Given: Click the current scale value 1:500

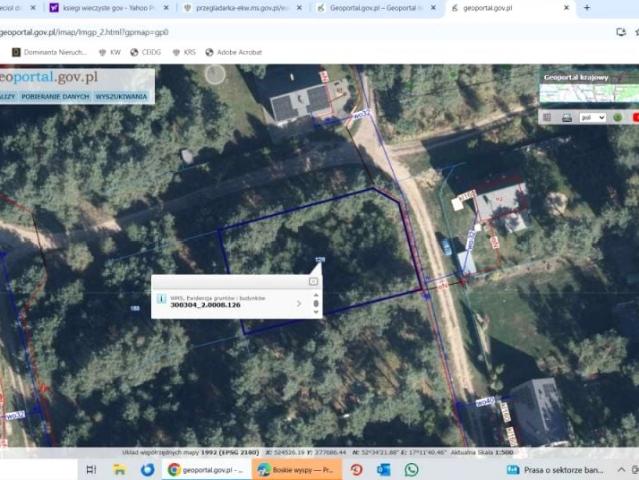Looking at the screenshot, I should (x=503, y=452).
